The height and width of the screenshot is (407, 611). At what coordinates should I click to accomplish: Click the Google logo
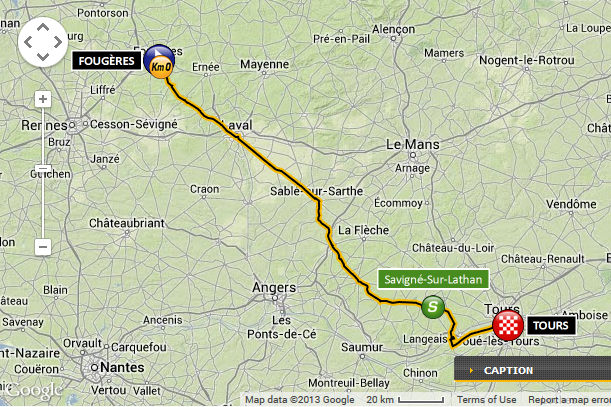click(32, 390)
